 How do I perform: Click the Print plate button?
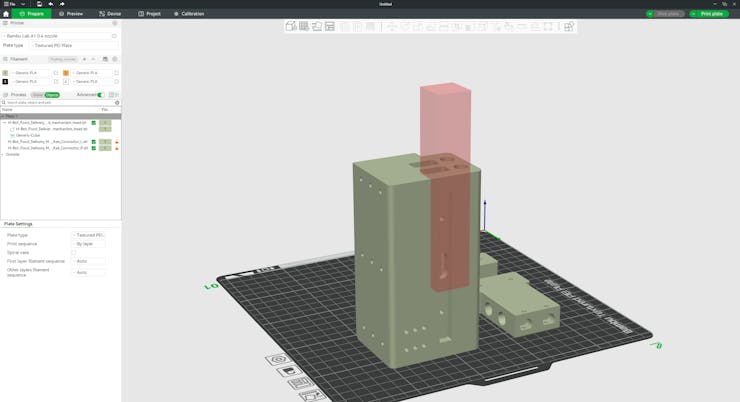click(x=709, y=14)
